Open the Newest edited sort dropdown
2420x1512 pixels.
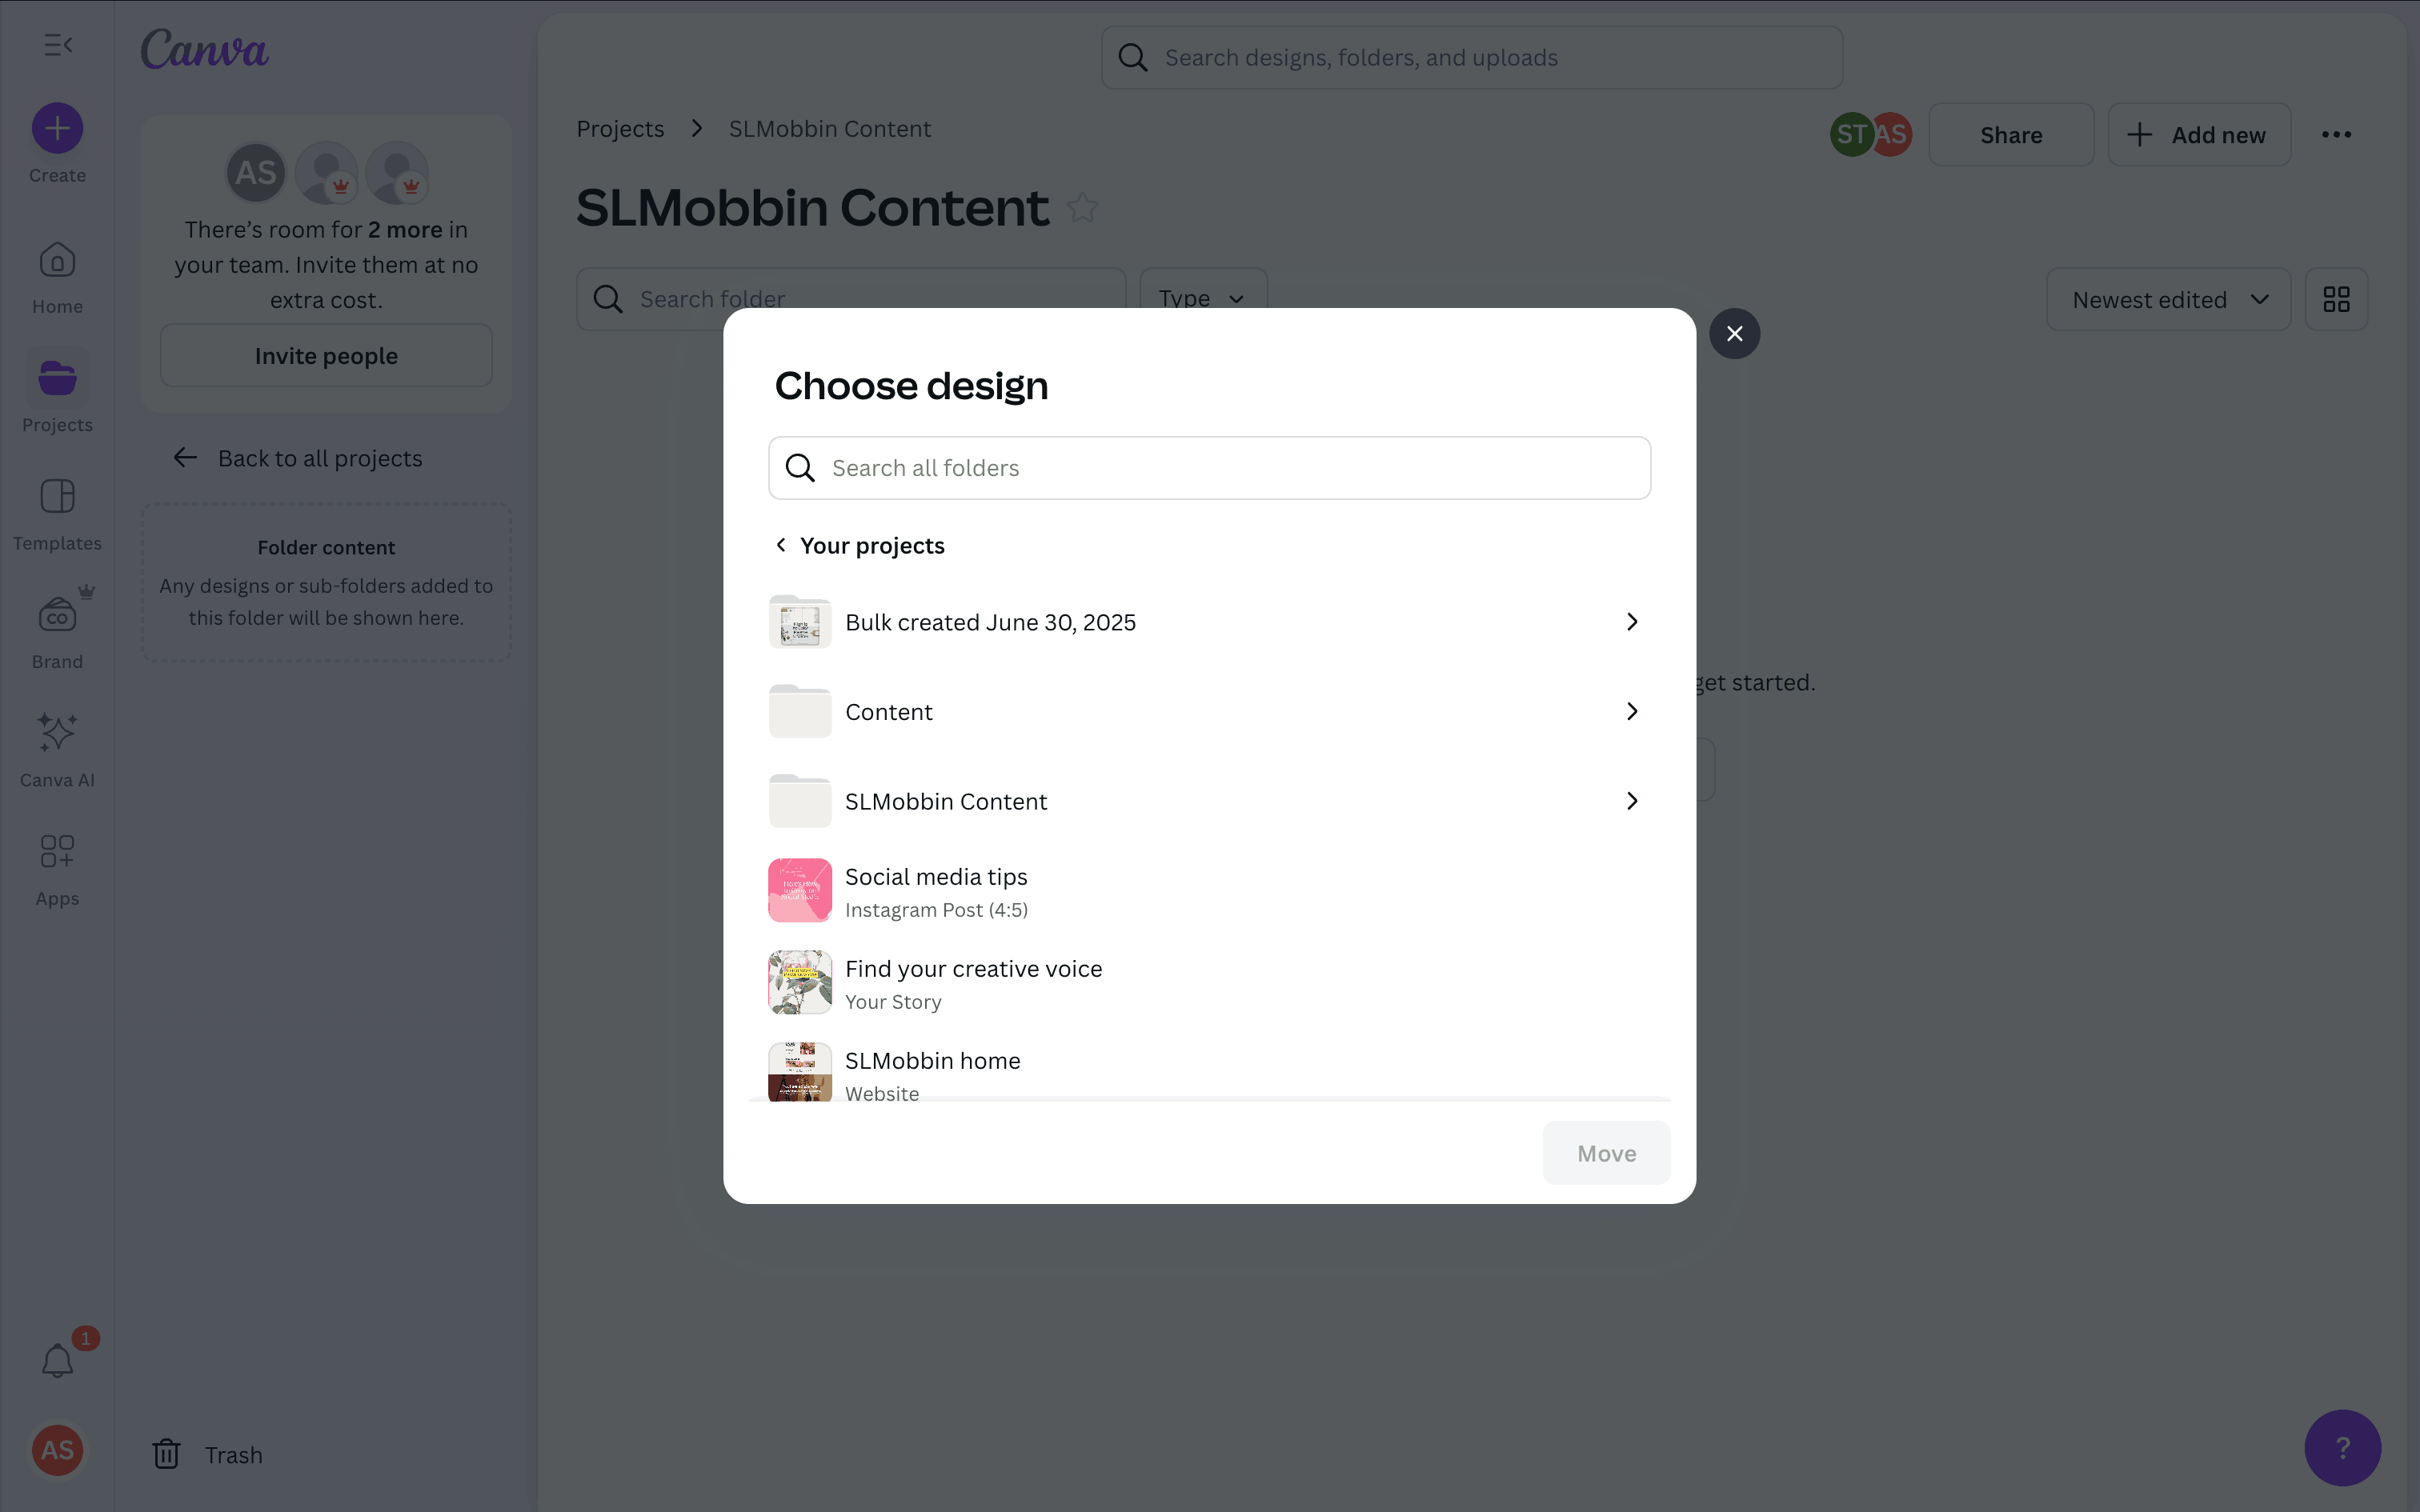(x=2168, y=299)
